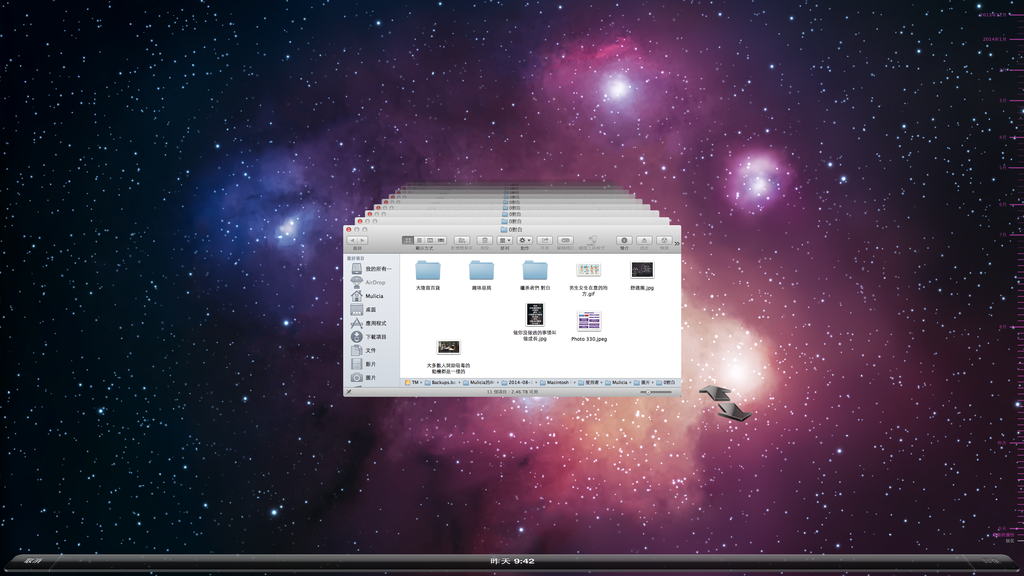The height and width of the screenshot is (576, 1024).
Task: Switch Finder to icon view
Action: coord(408,240)
